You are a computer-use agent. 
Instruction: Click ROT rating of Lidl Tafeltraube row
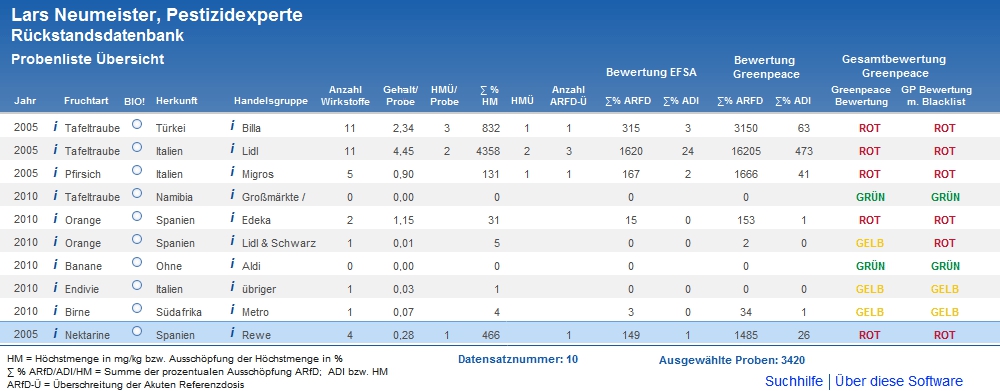[869, 151]
